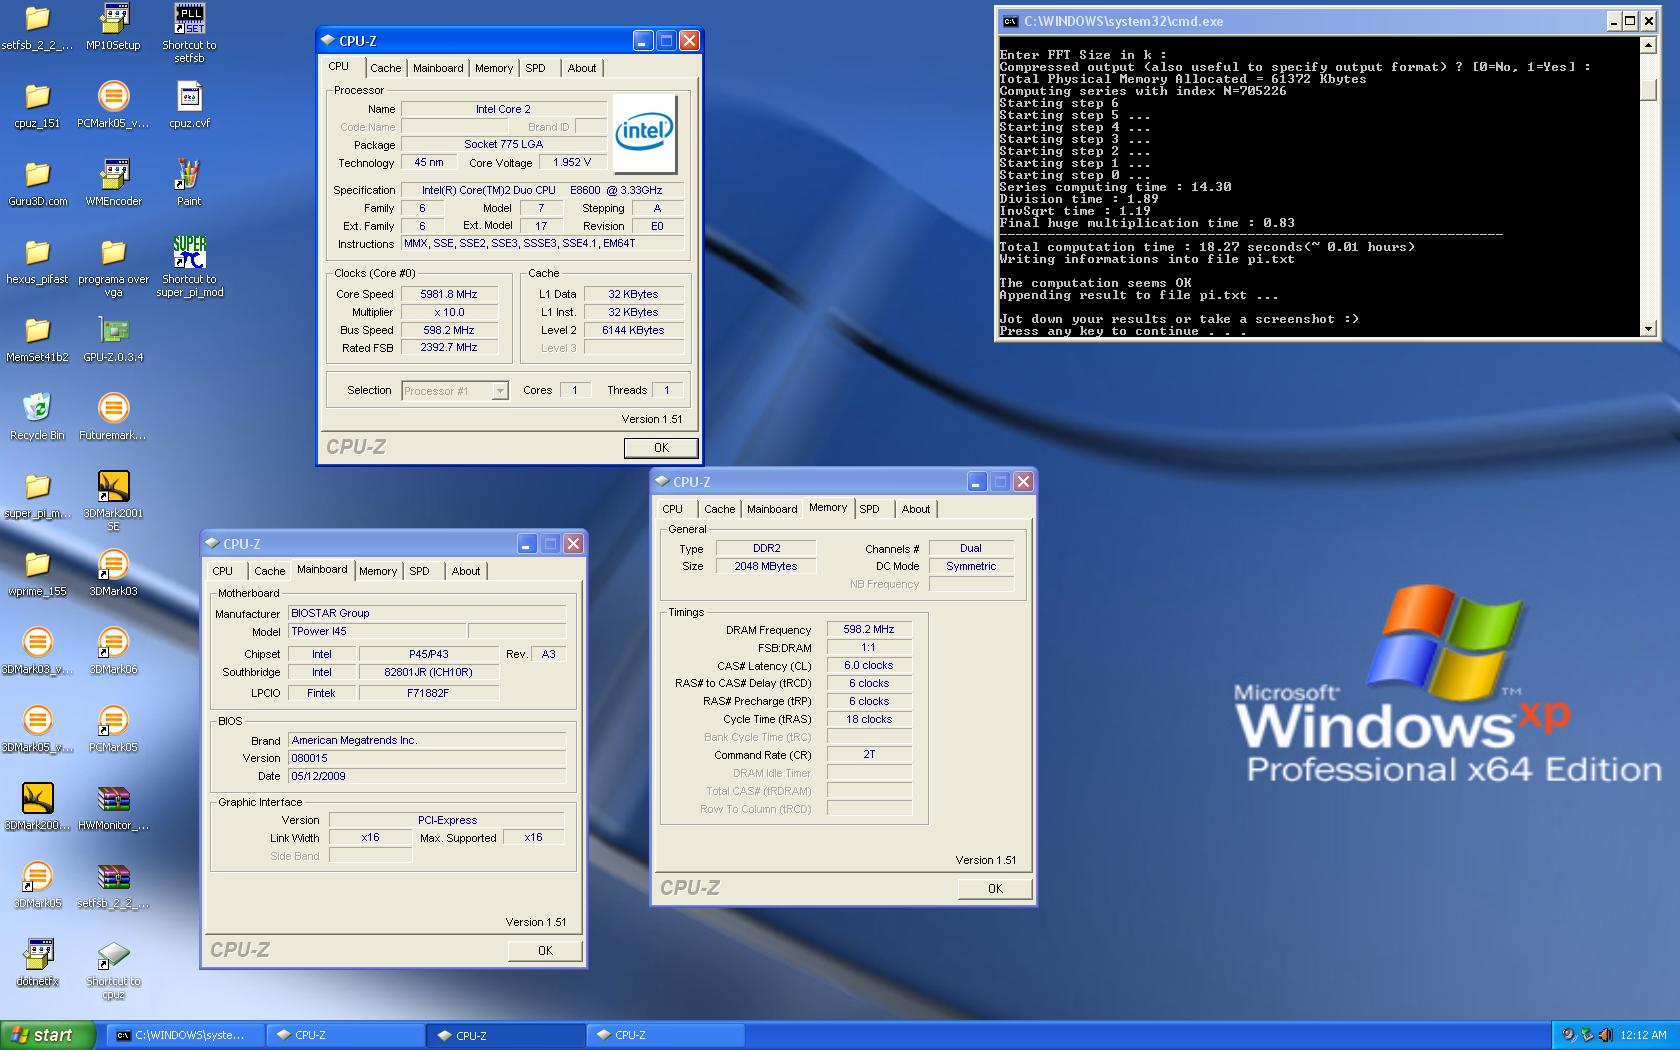Launch the 3DMark2001 SE icon

(113, 486)
